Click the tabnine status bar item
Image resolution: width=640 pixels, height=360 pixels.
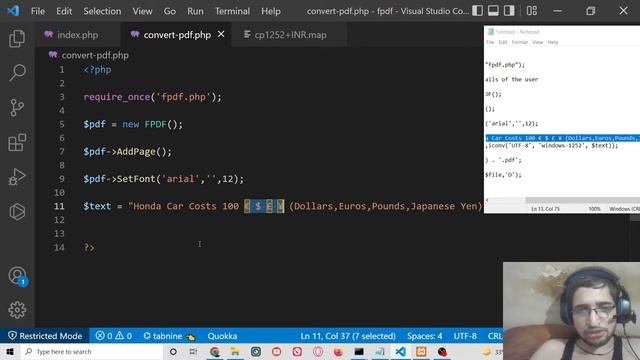pyautogui.click(x=169, y=336)
